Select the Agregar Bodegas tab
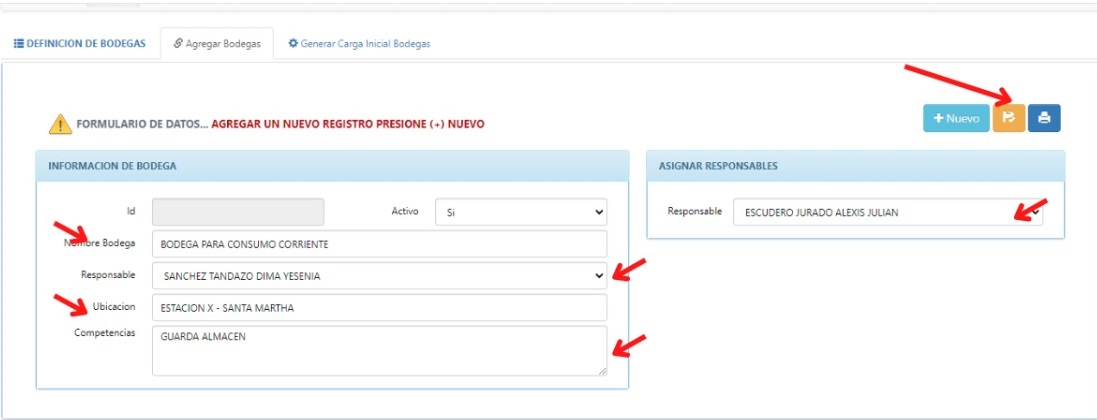Viewport: 1097px width, 420px height. pyautogui.click(x=217, y=43)
